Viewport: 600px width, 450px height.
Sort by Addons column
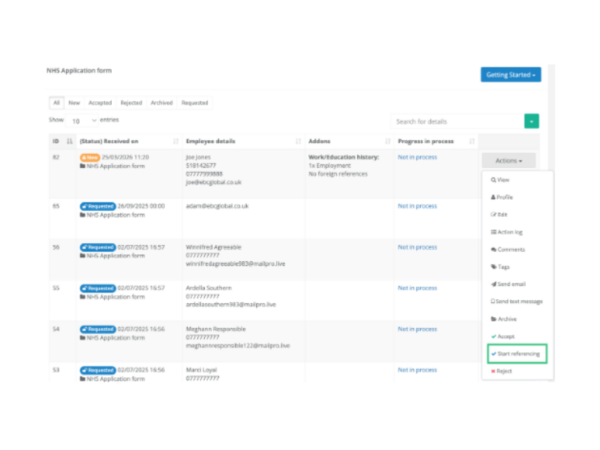point(349,141)
